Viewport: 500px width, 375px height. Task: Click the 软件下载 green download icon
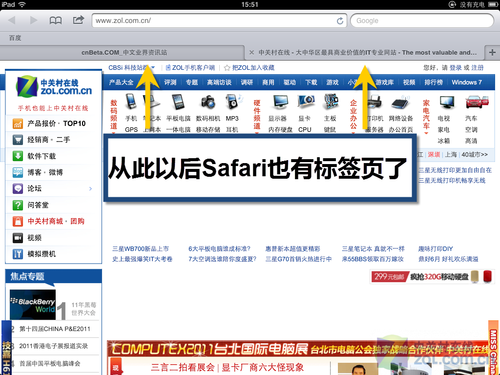18,156
